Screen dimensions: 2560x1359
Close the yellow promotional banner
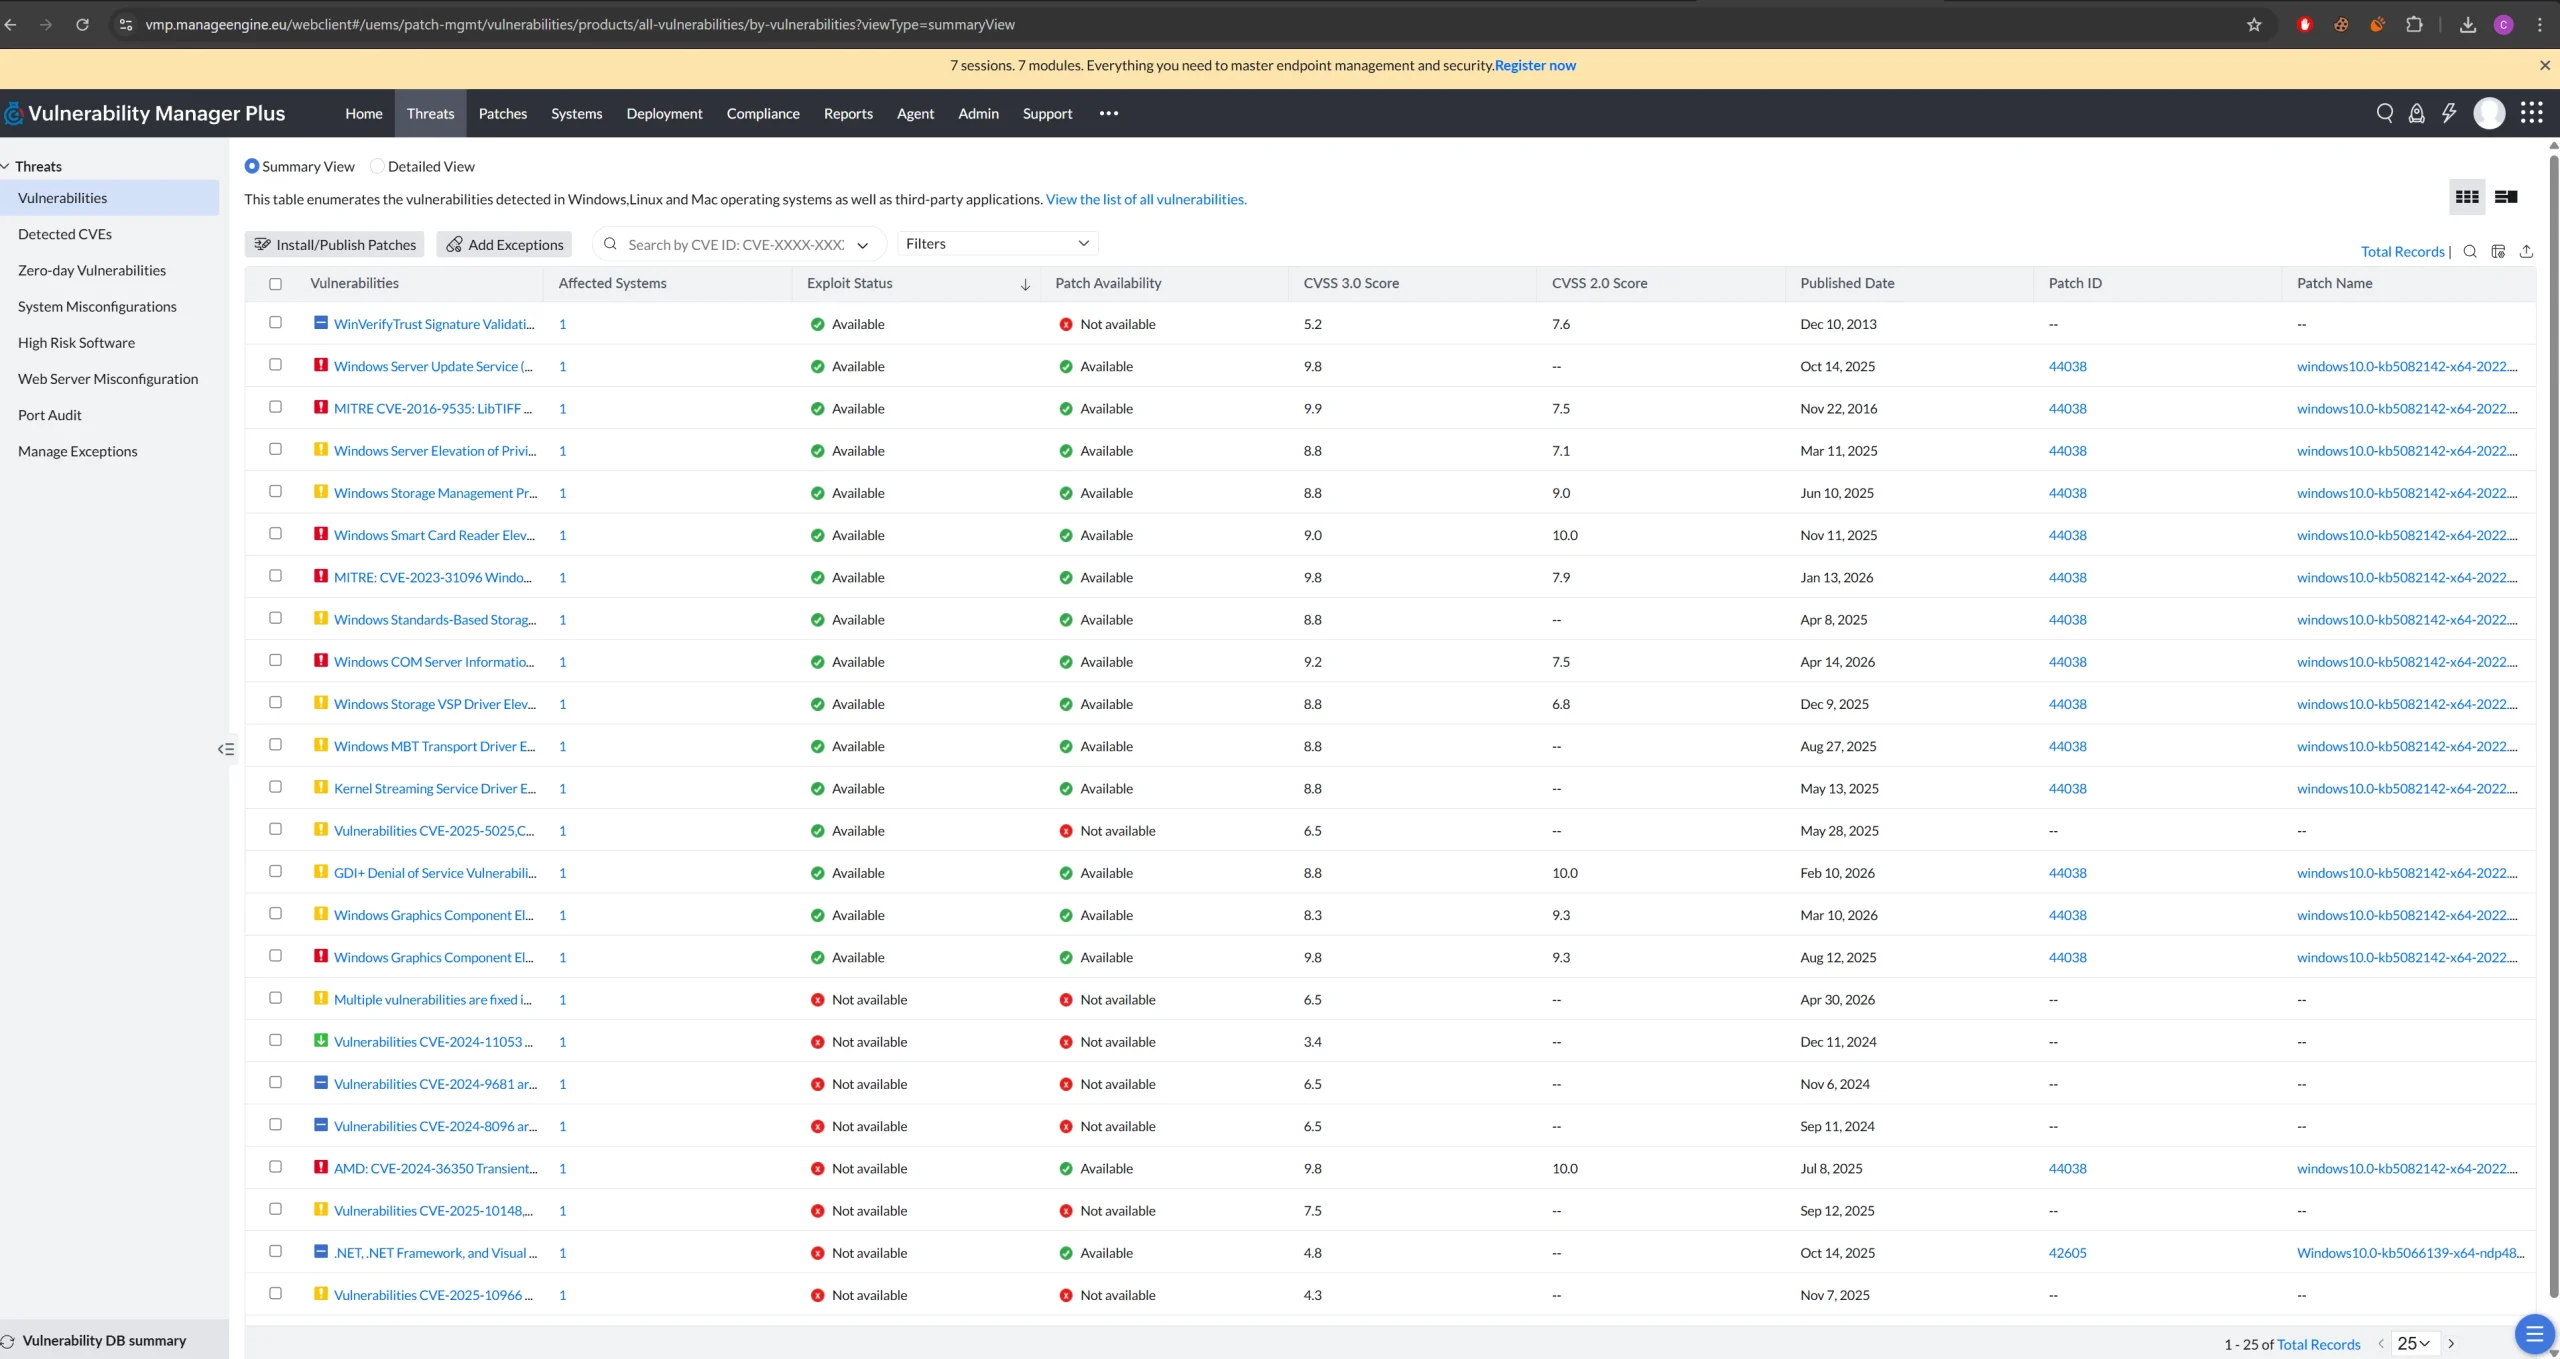tap(2545, 65)
